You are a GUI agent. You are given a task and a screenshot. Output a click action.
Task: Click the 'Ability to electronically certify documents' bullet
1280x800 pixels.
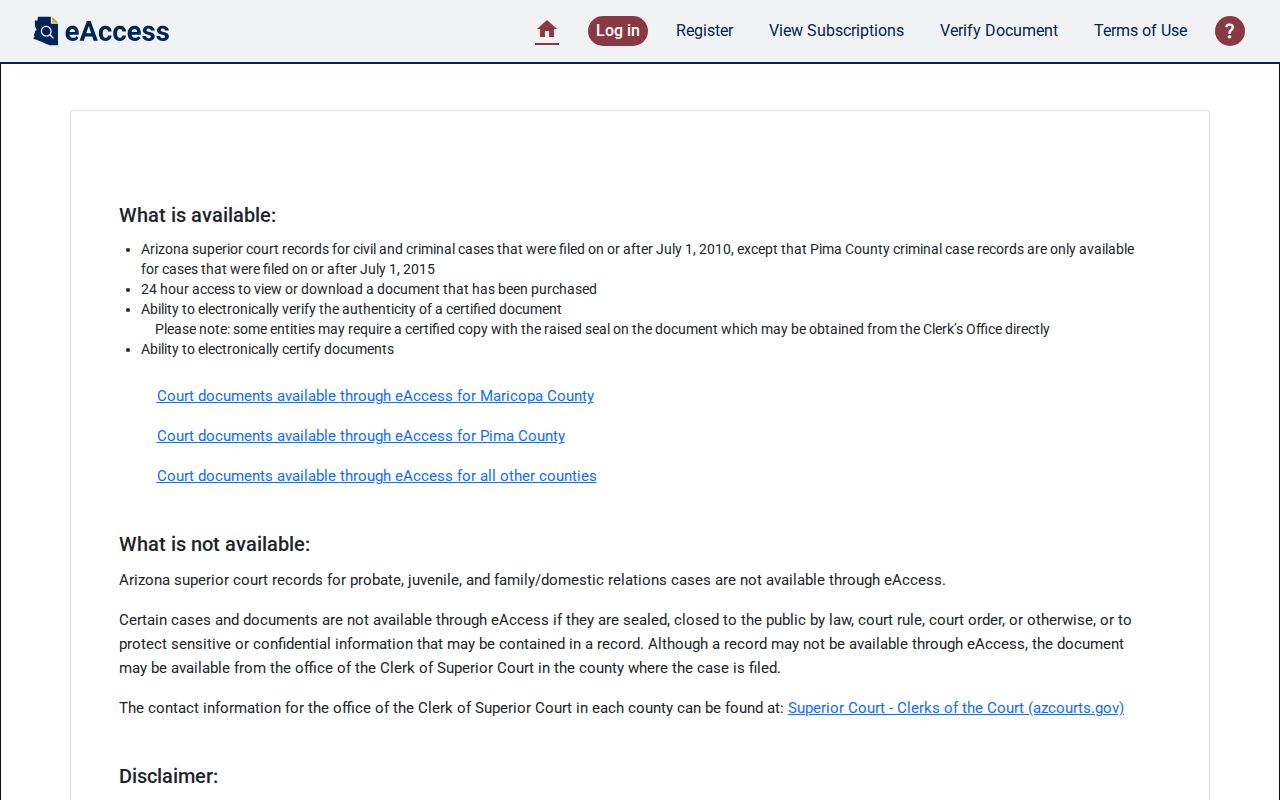pos(267,349)
